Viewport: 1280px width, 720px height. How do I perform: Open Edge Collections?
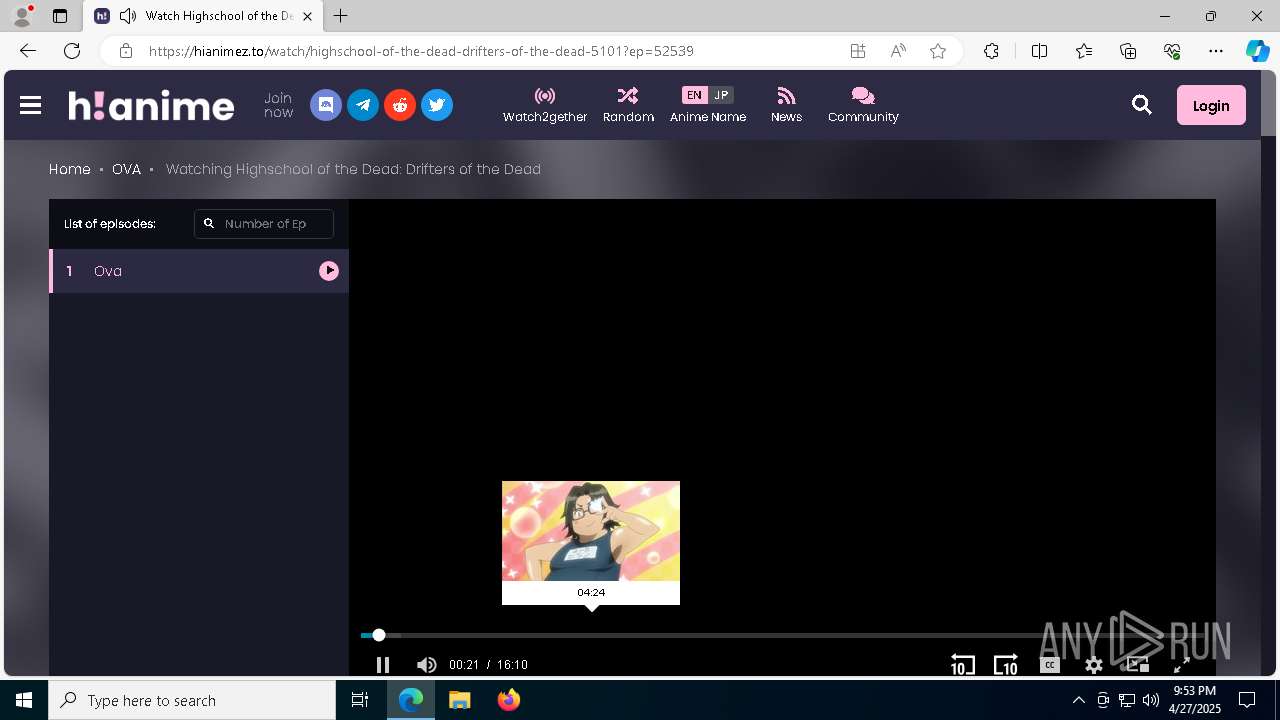[x=1128, y=51]
